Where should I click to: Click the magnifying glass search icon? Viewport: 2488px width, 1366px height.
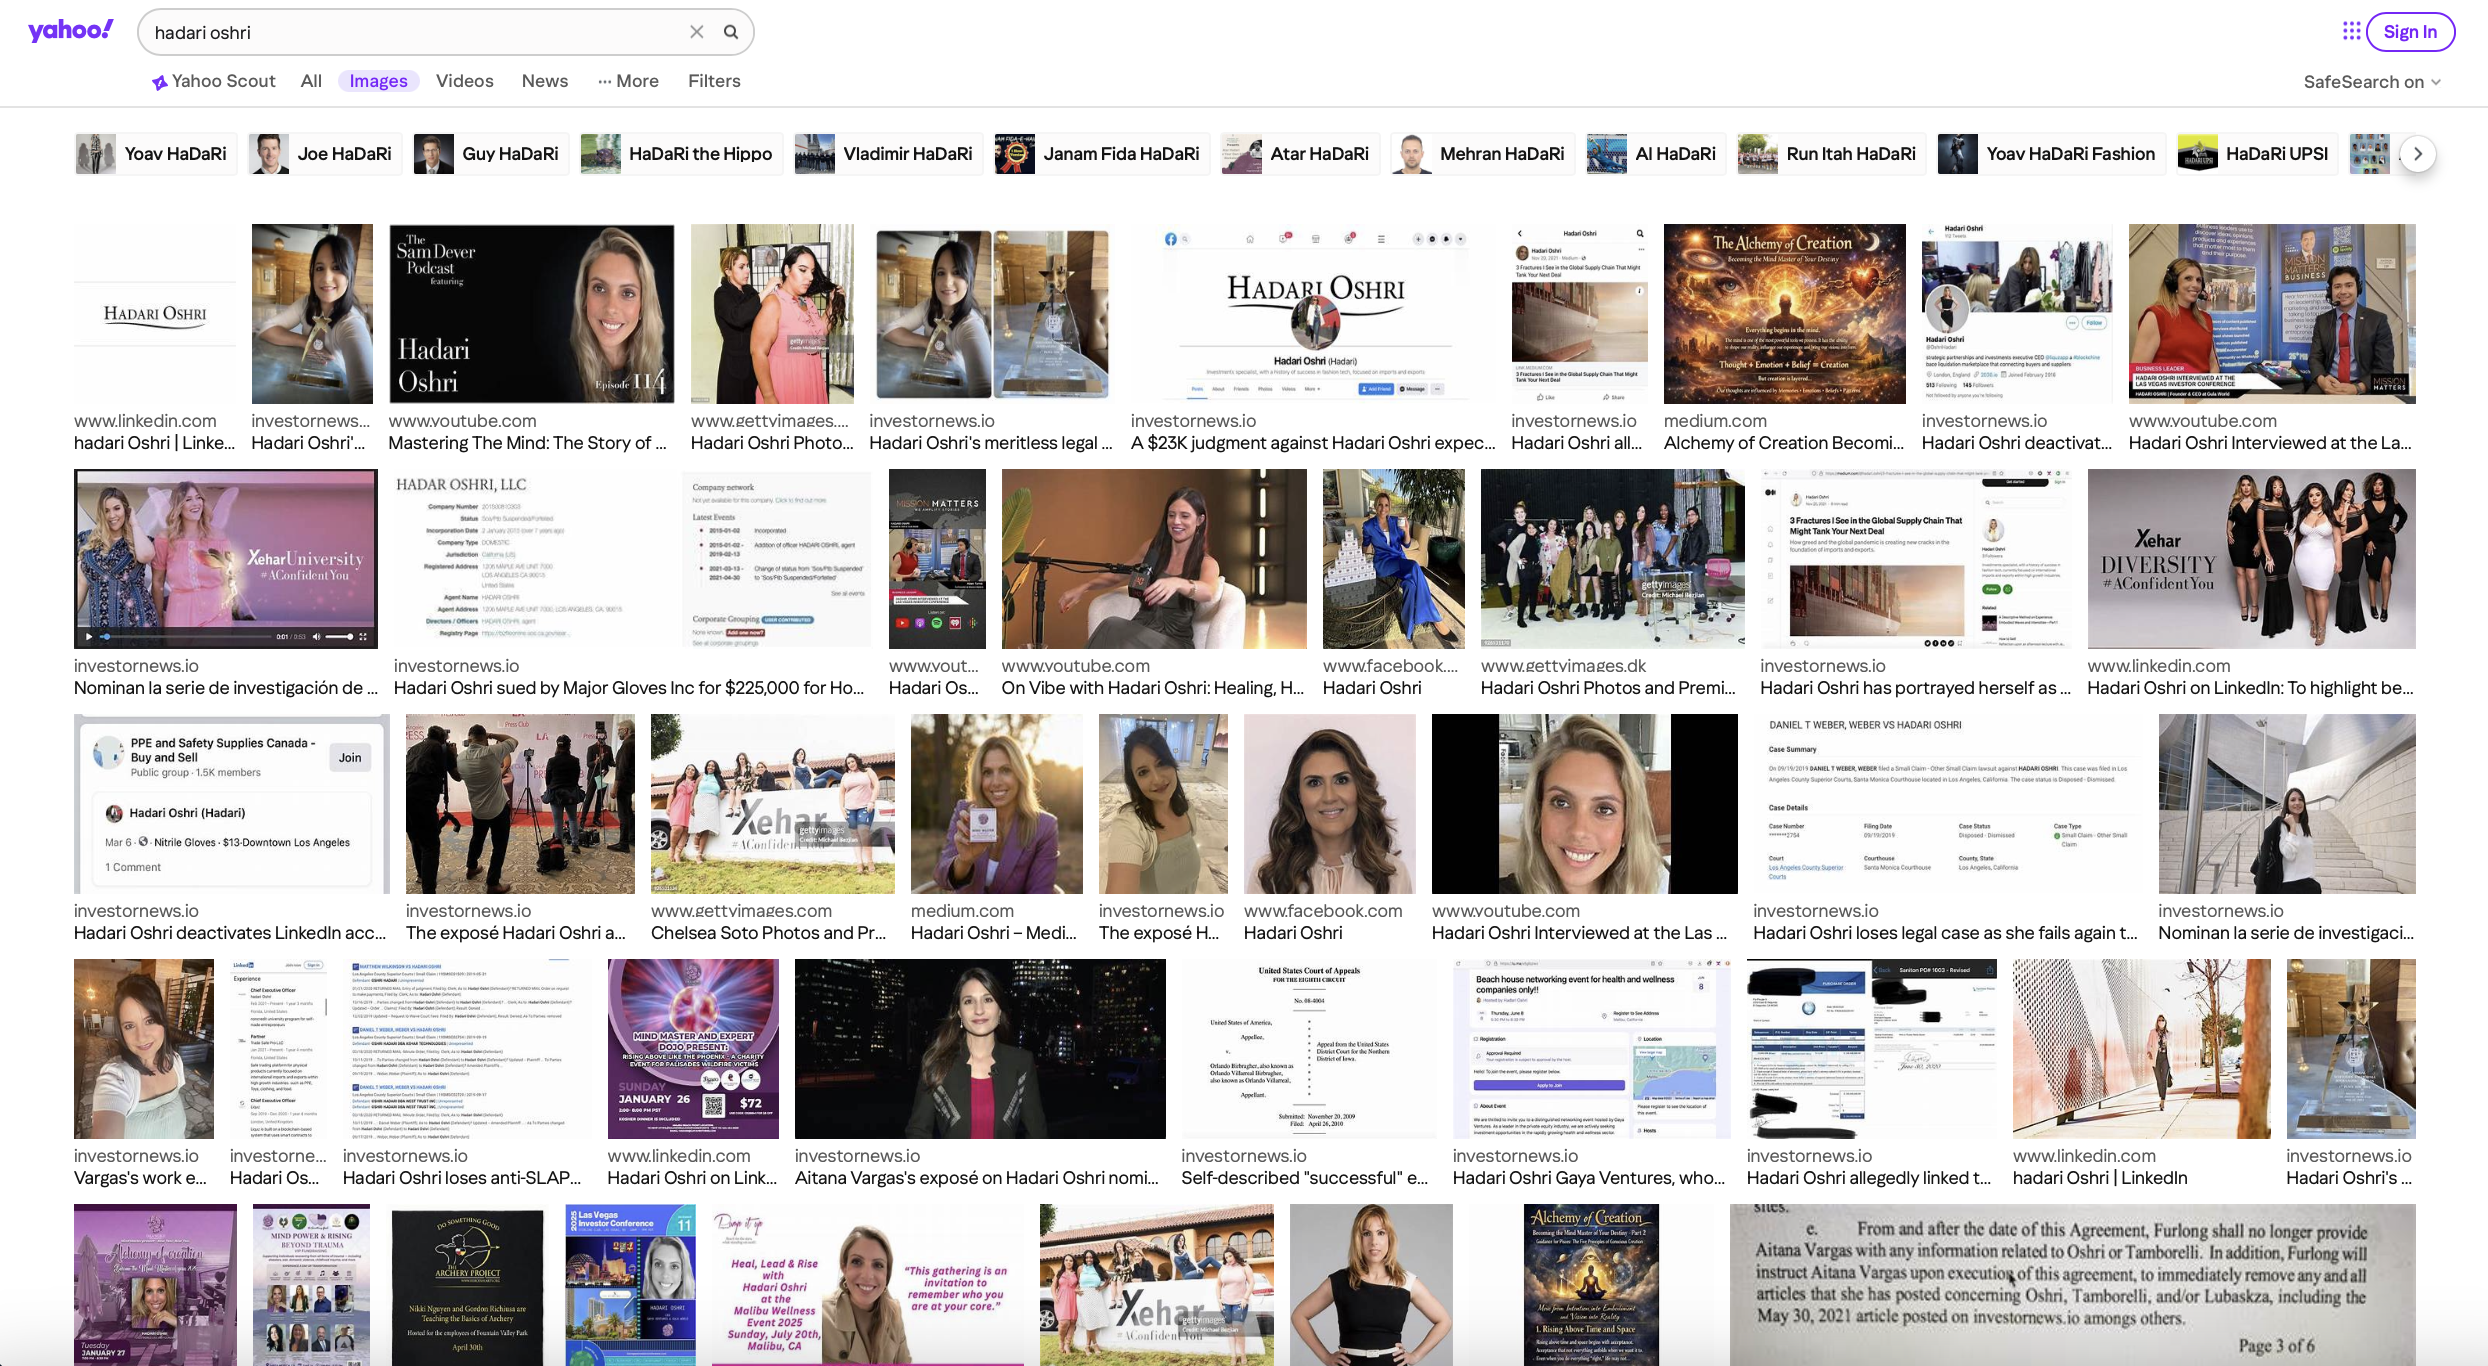click(731, 32)
